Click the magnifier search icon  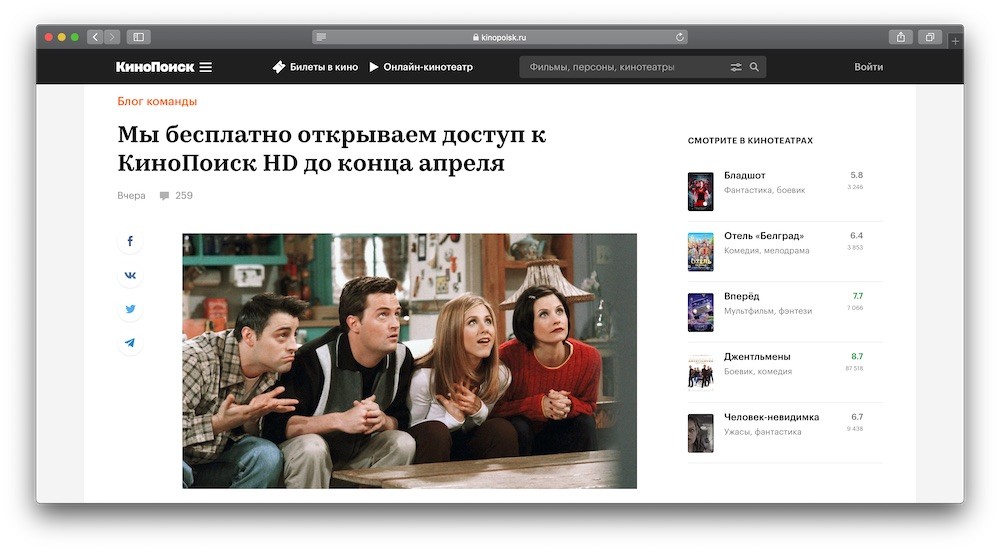tap(754, 67)
